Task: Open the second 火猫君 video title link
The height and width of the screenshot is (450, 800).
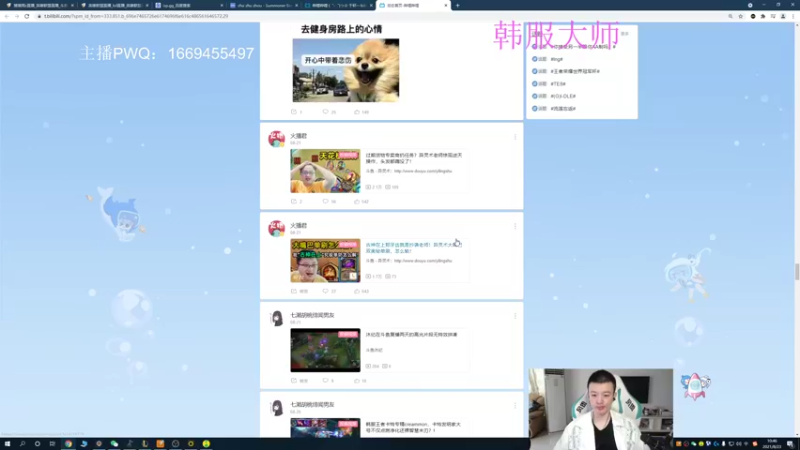Action: point(414,247)
